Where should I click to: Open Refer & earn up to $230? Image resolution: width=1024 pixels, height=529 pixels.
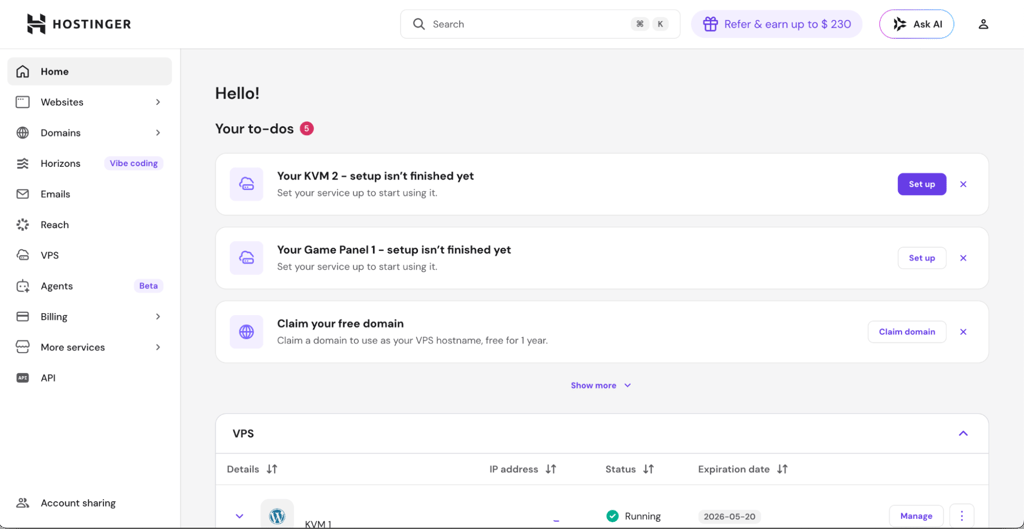click(776, 24)
